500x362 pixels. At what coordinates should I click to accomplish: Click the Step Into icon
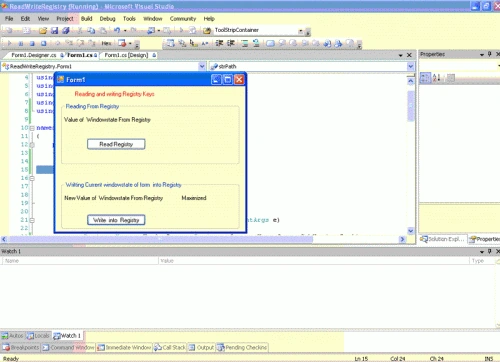click(x=69, y=43)
